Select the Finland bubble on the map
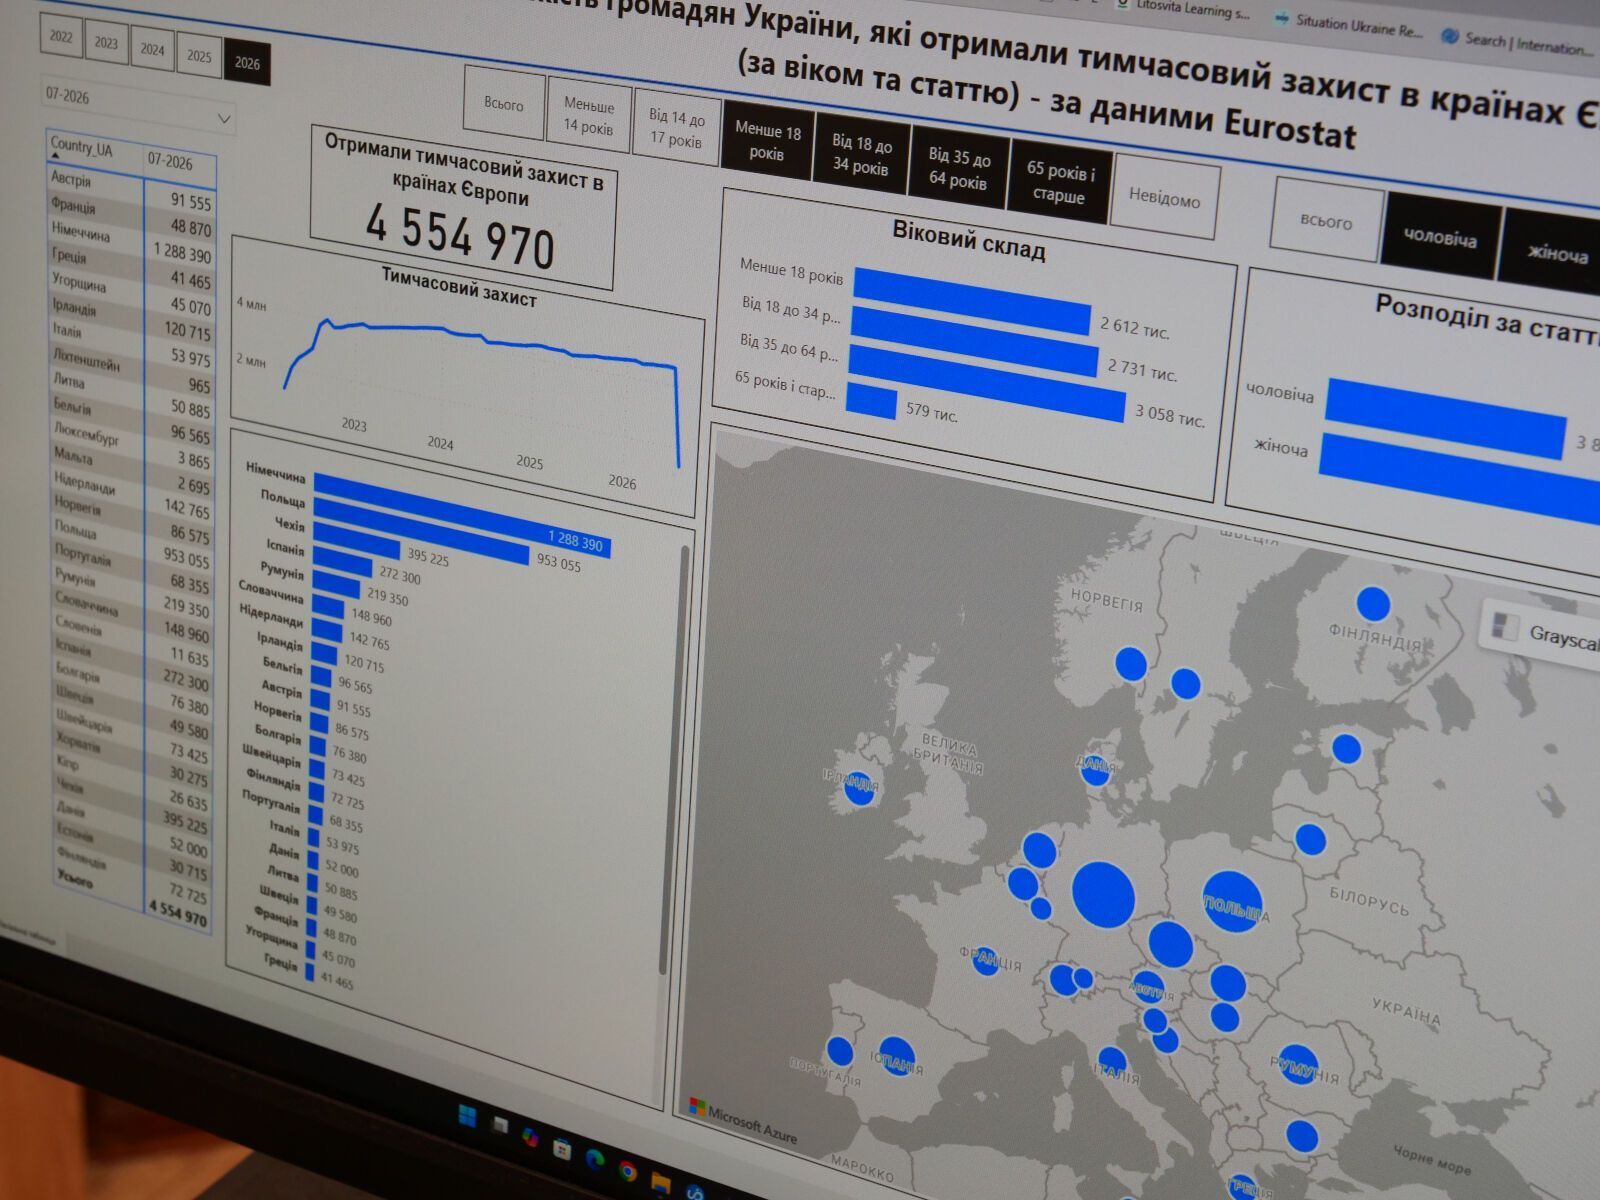This screenshot has width=1600, height=1200. pos(1373,604)
